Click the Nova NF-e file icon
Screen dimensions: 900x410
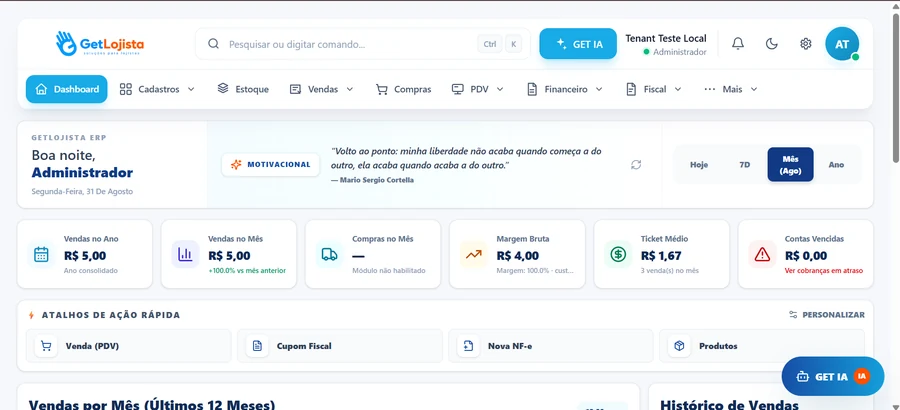click(x=468, y=346)
